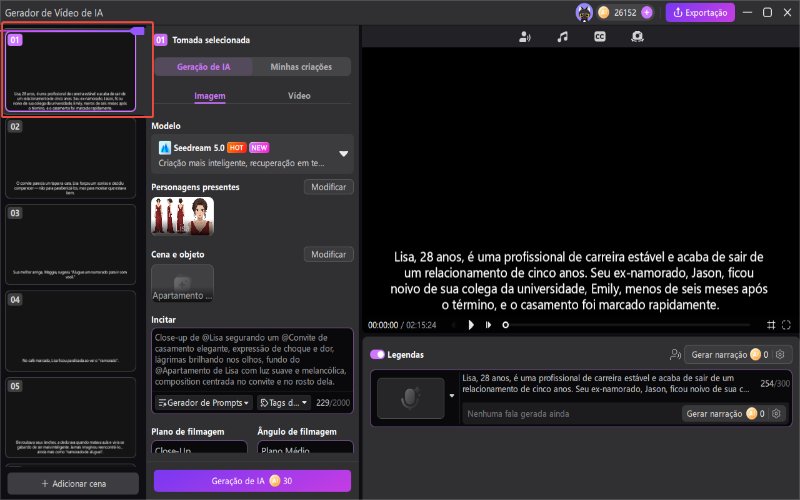Click the playback progress slider handle

pyautogui.click(x=505, y=325)
